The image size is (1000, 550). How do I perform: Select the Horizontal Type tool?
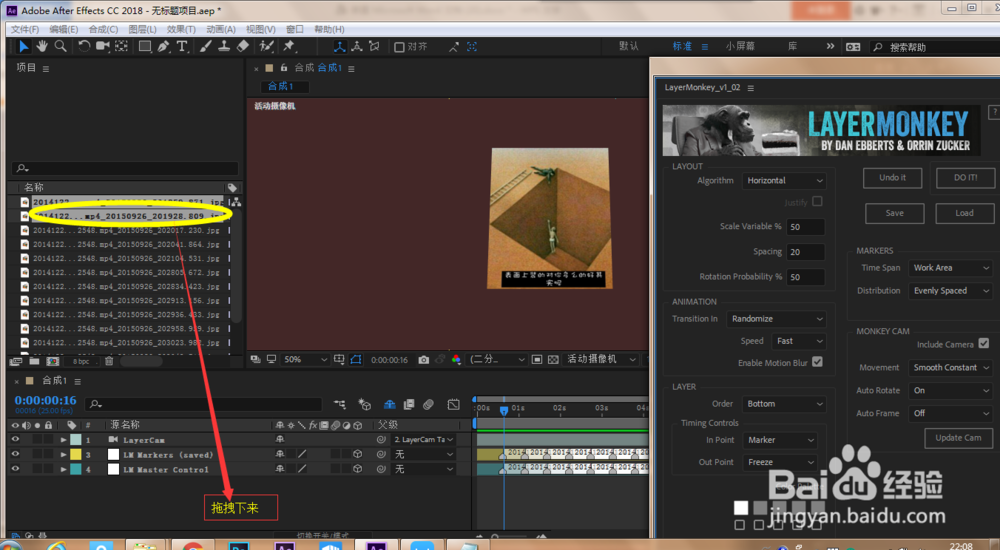(182, 47)
